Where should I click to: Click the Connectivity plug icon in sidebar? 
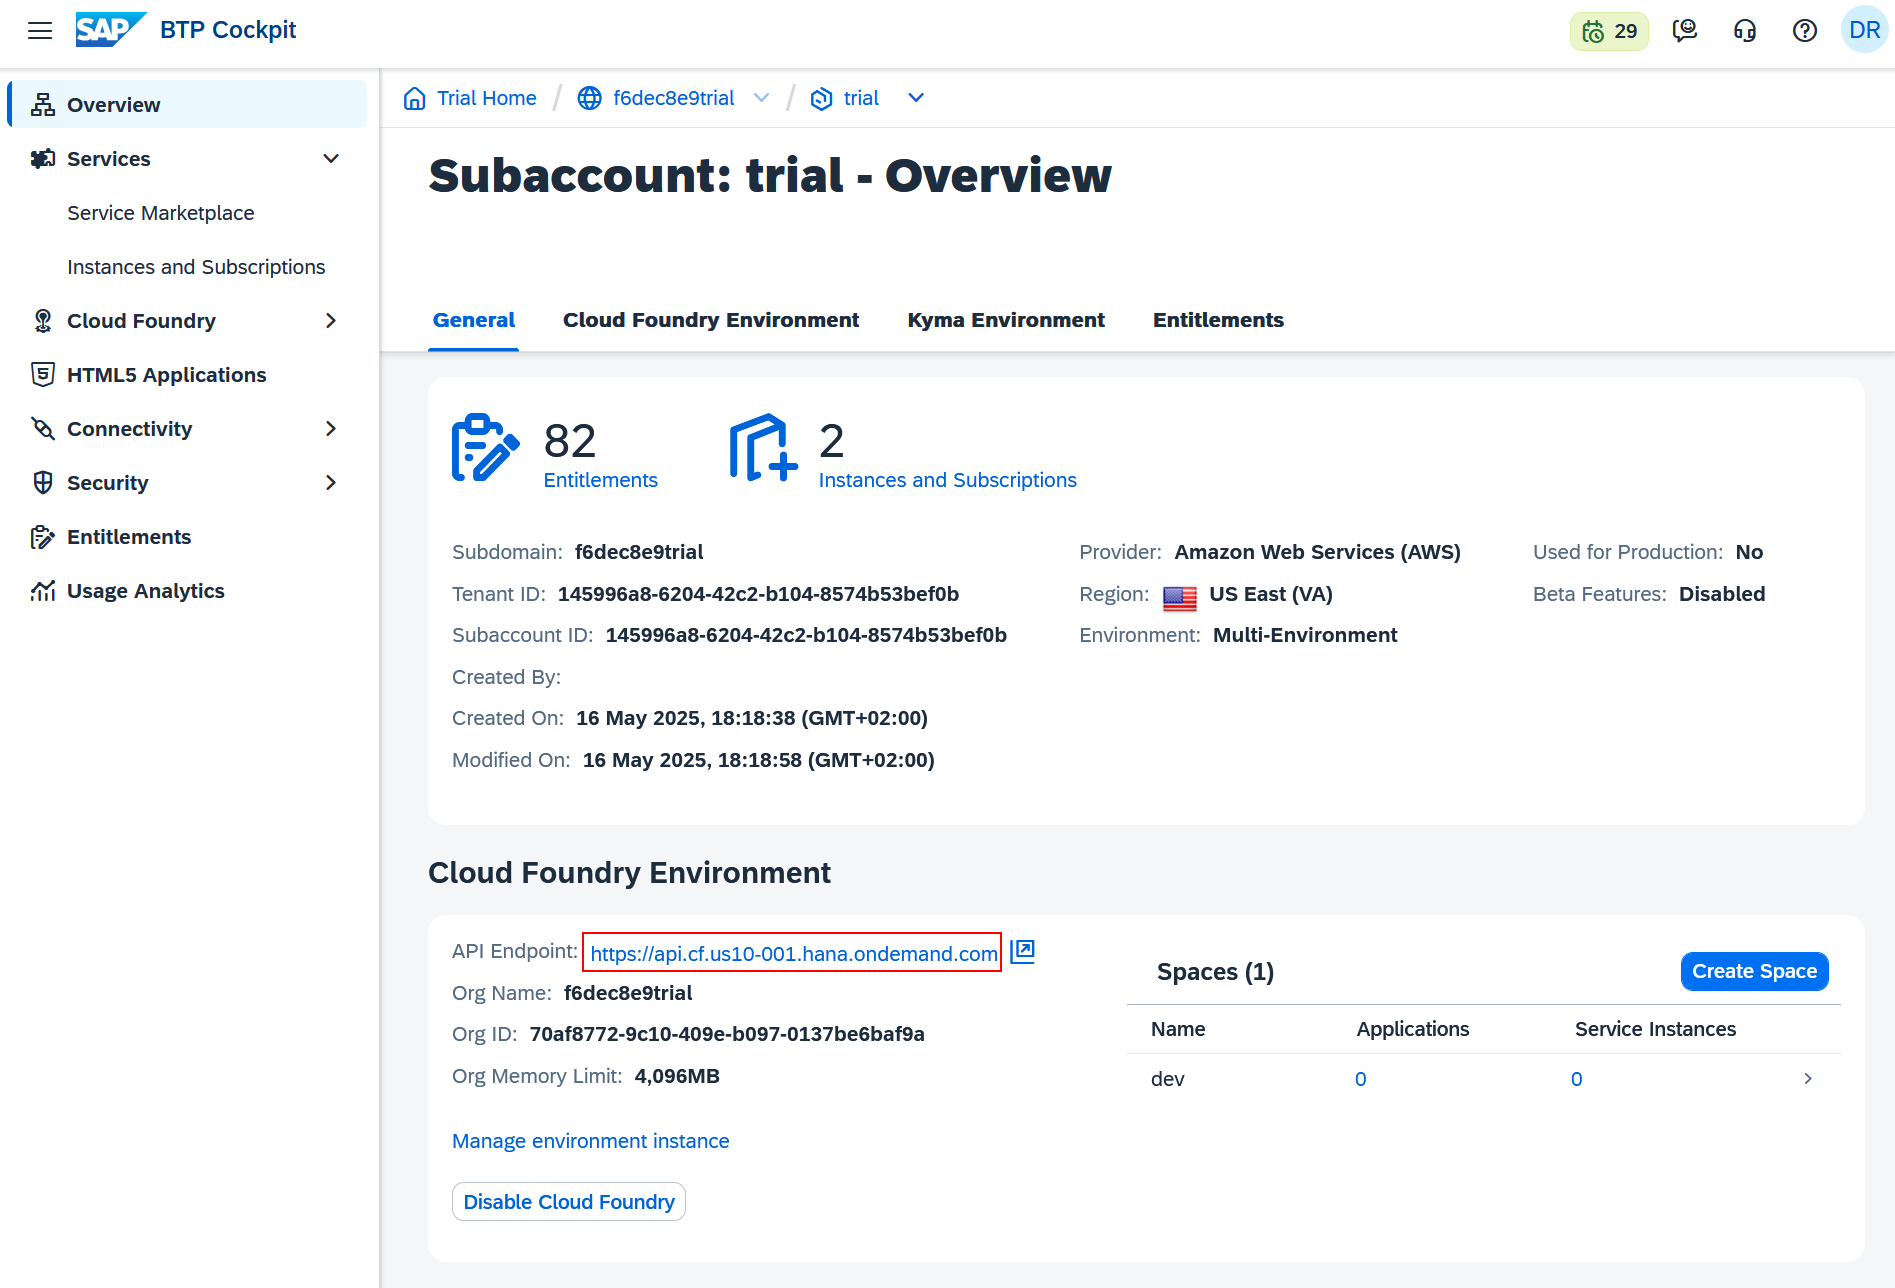43,429
